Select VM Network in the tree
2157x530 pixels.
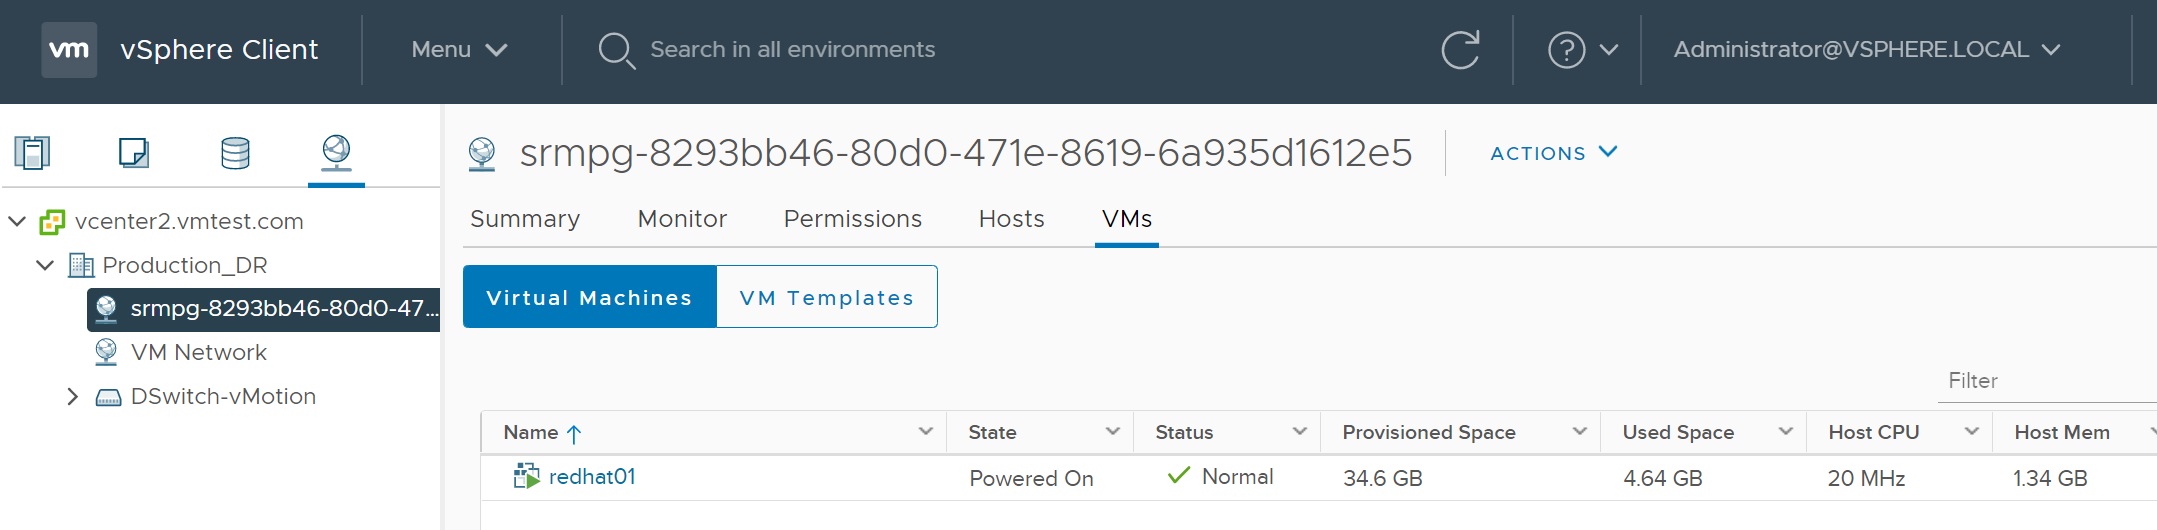[198, 353]
